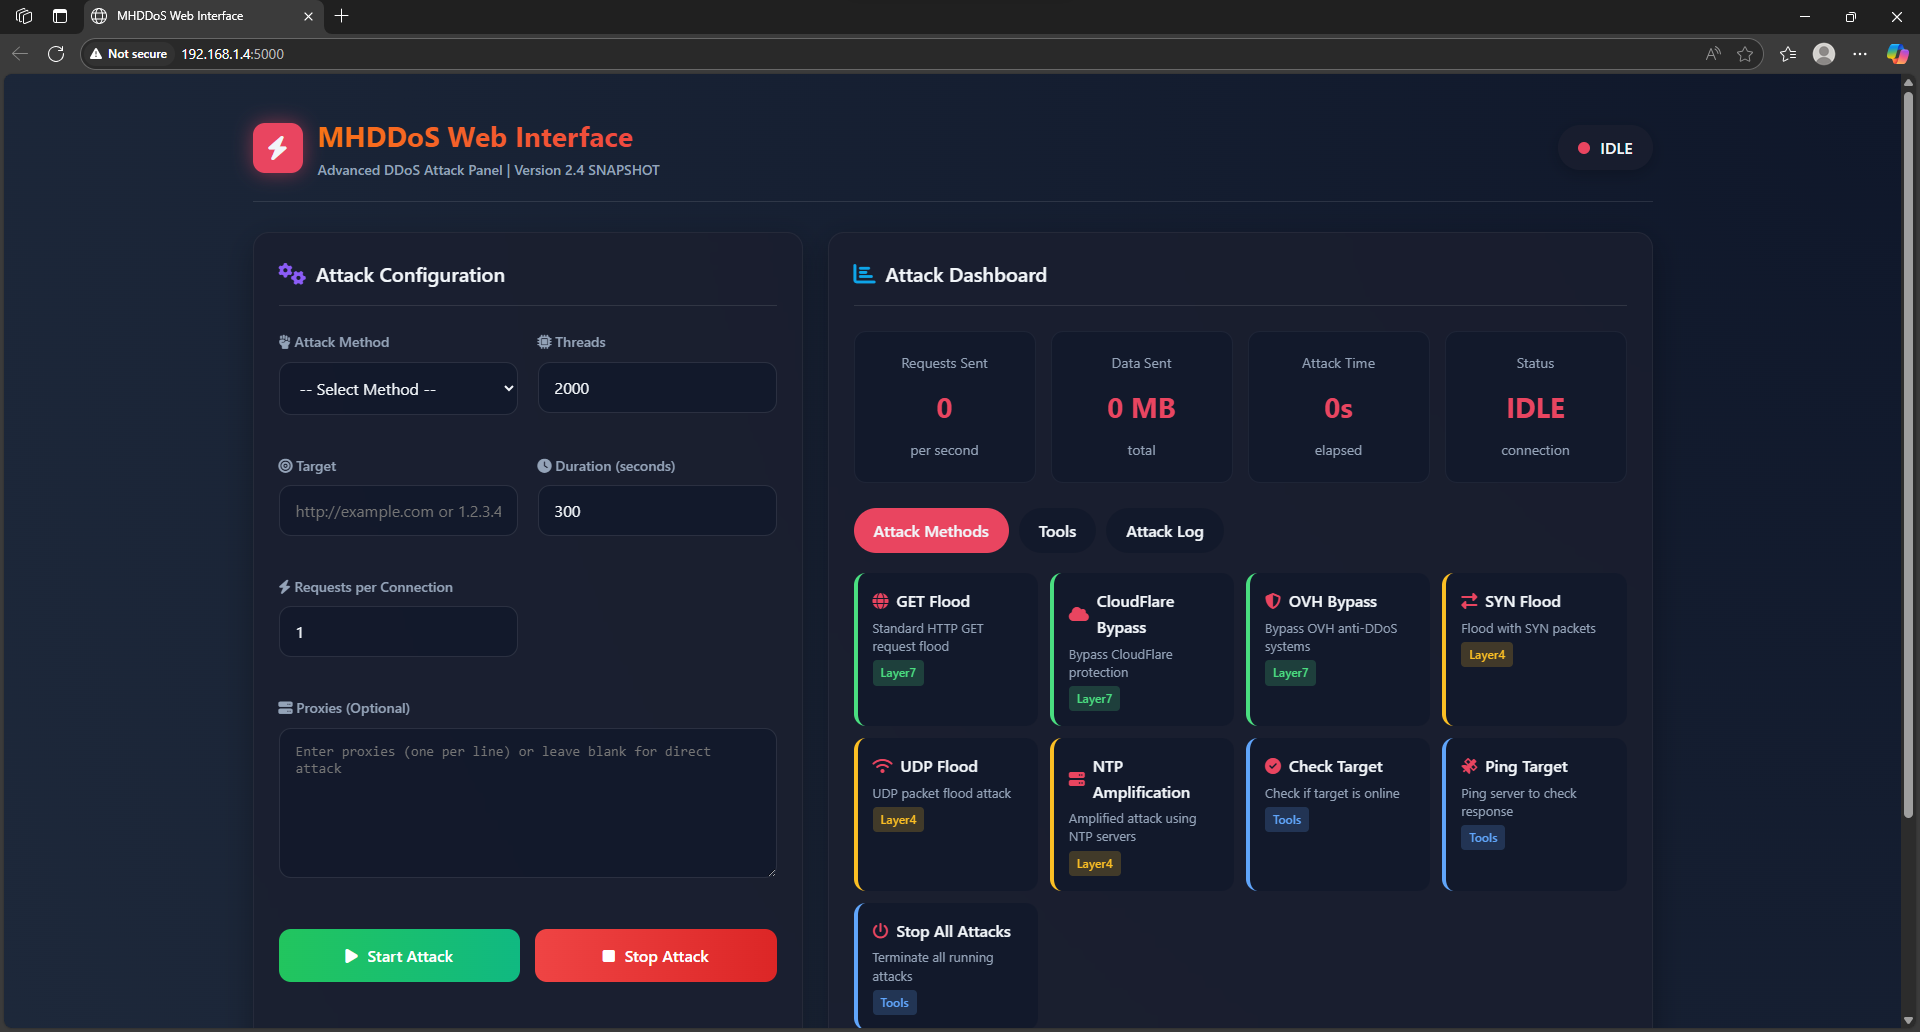
Task: Click the globe icon on GET Flood card
Action: point(880,601)
